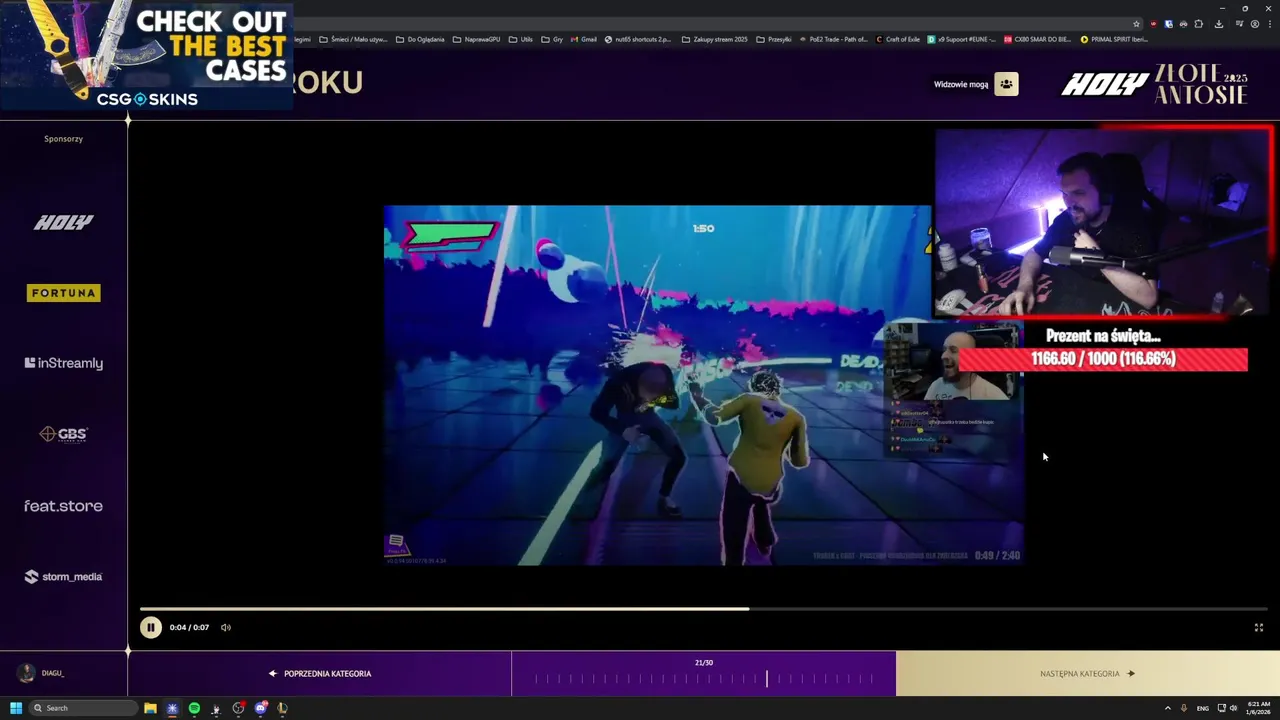Viewport: 1280px width, 720px height.
Task: Open the NaprawaGPU bookmark folder
Action: coord(476,39)
